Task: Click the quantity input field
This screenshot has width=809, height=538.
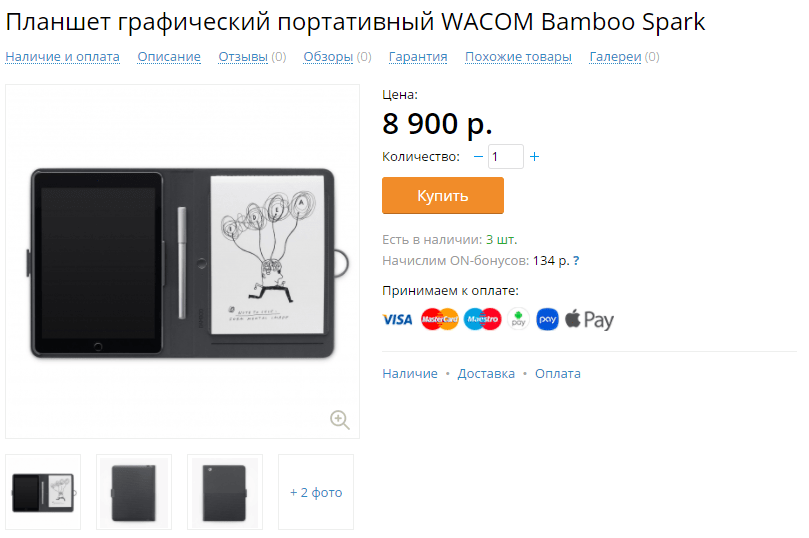Action: (506, 156)
